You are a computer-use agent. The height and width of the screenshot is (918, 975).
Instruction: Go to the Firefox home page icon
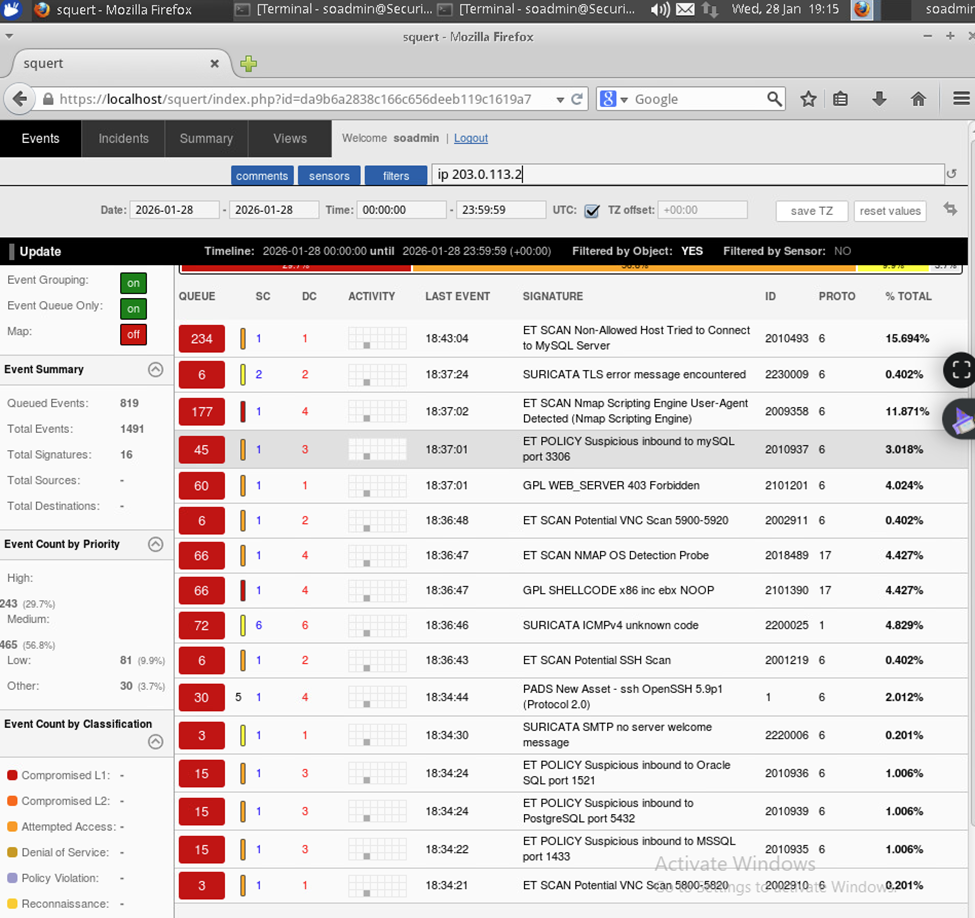point(918,99)
